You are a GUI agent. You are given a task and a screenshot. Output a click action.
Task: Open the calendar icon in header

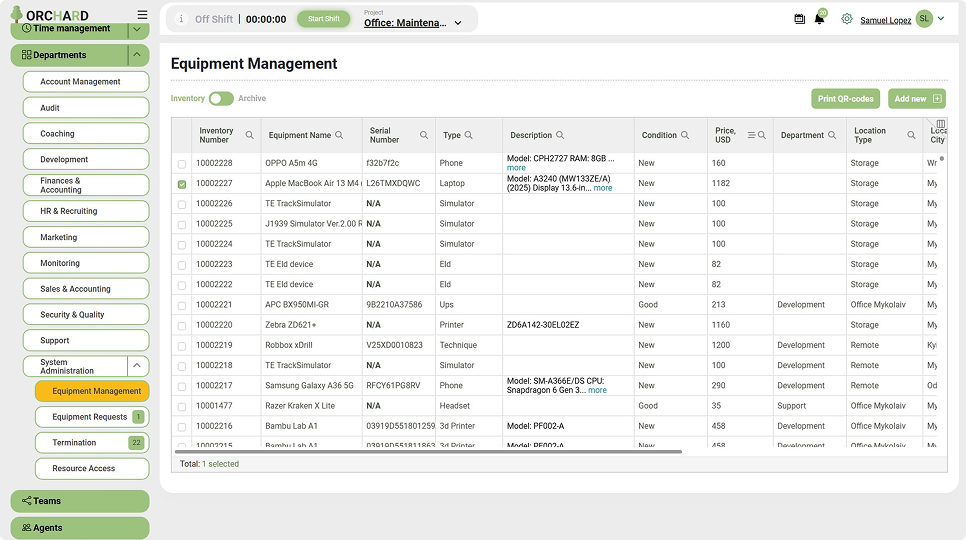coord(800,19)
